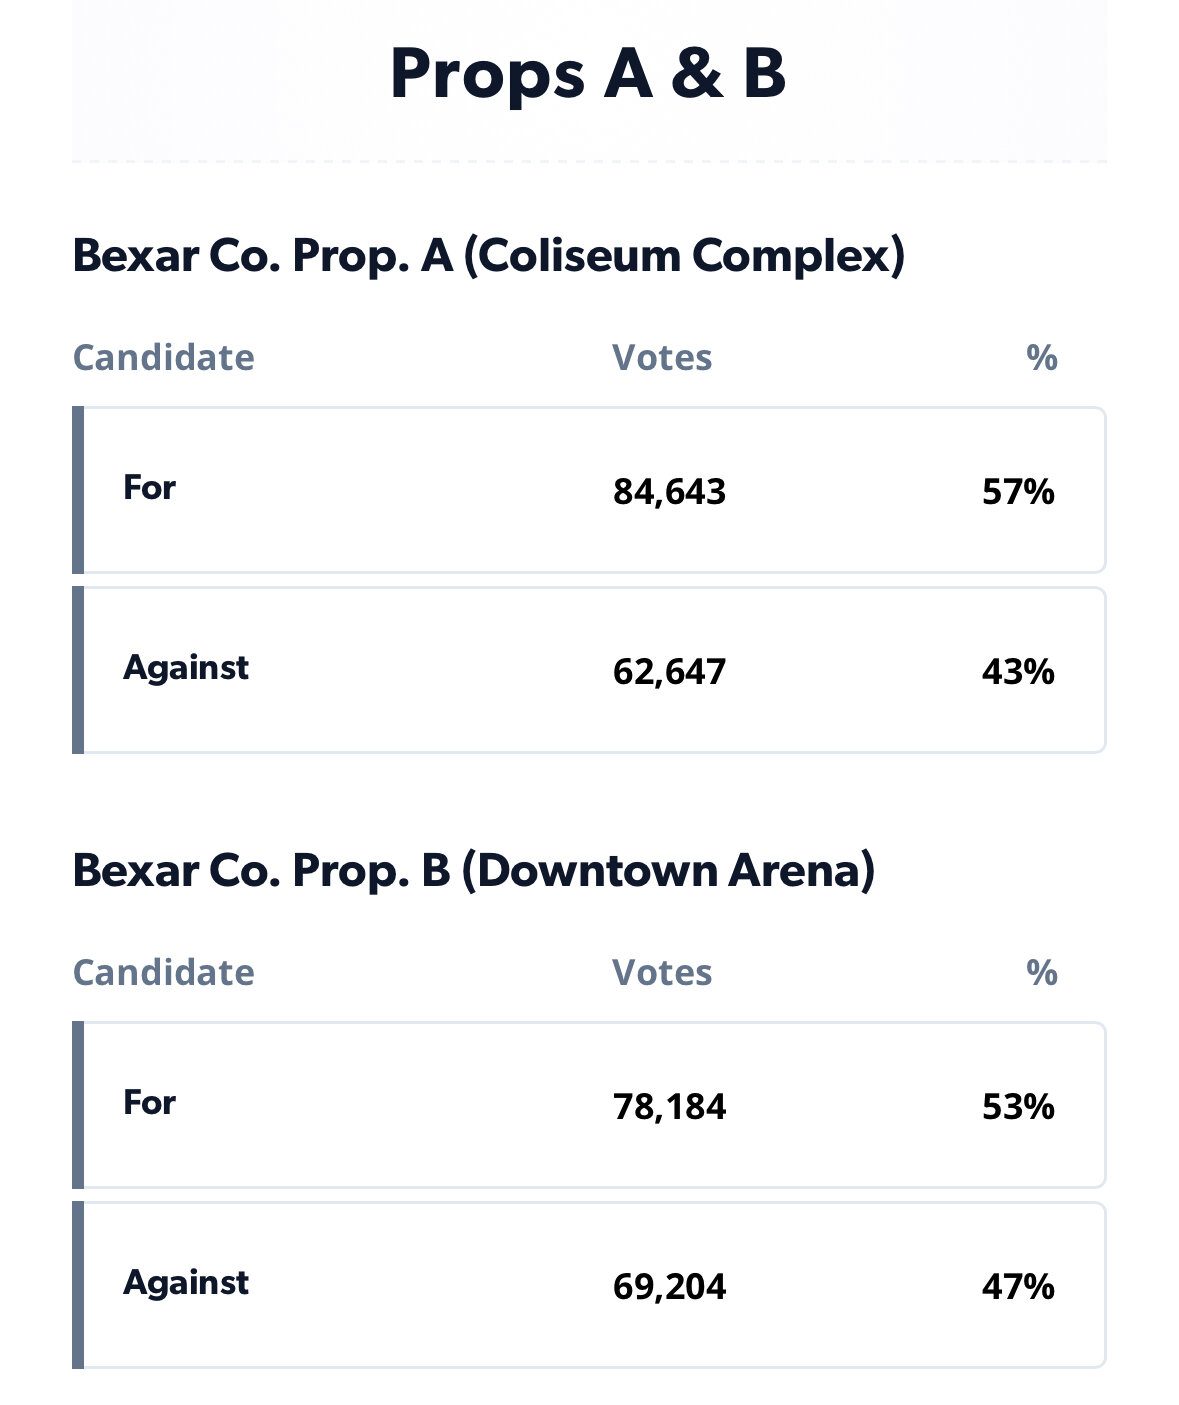
Task: Click the 84,643 vote count
Action: pyautogui.click(x=669, y=492)
